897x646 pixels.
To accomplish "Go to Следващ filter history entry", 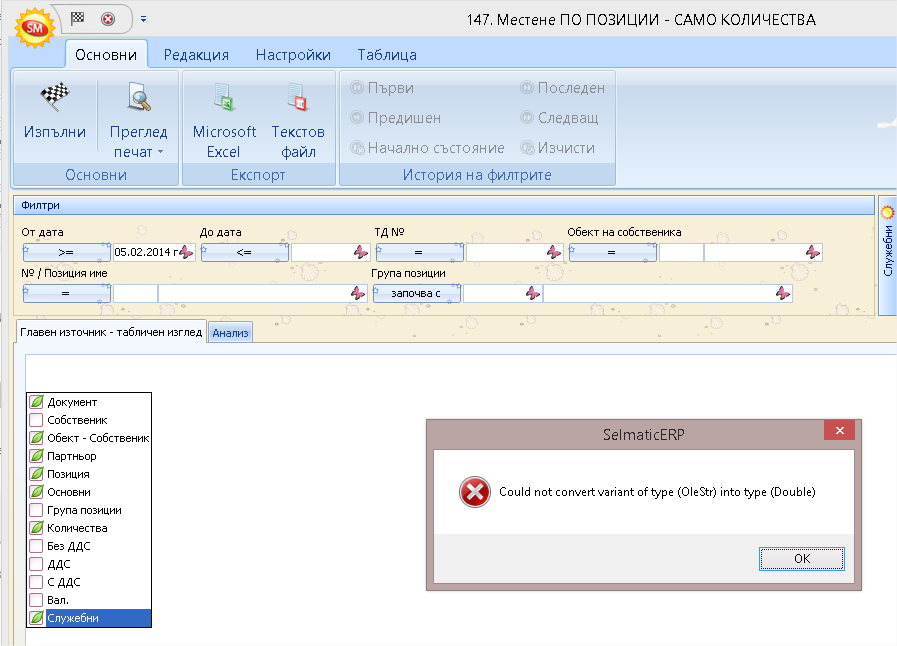I will (559, 117).
